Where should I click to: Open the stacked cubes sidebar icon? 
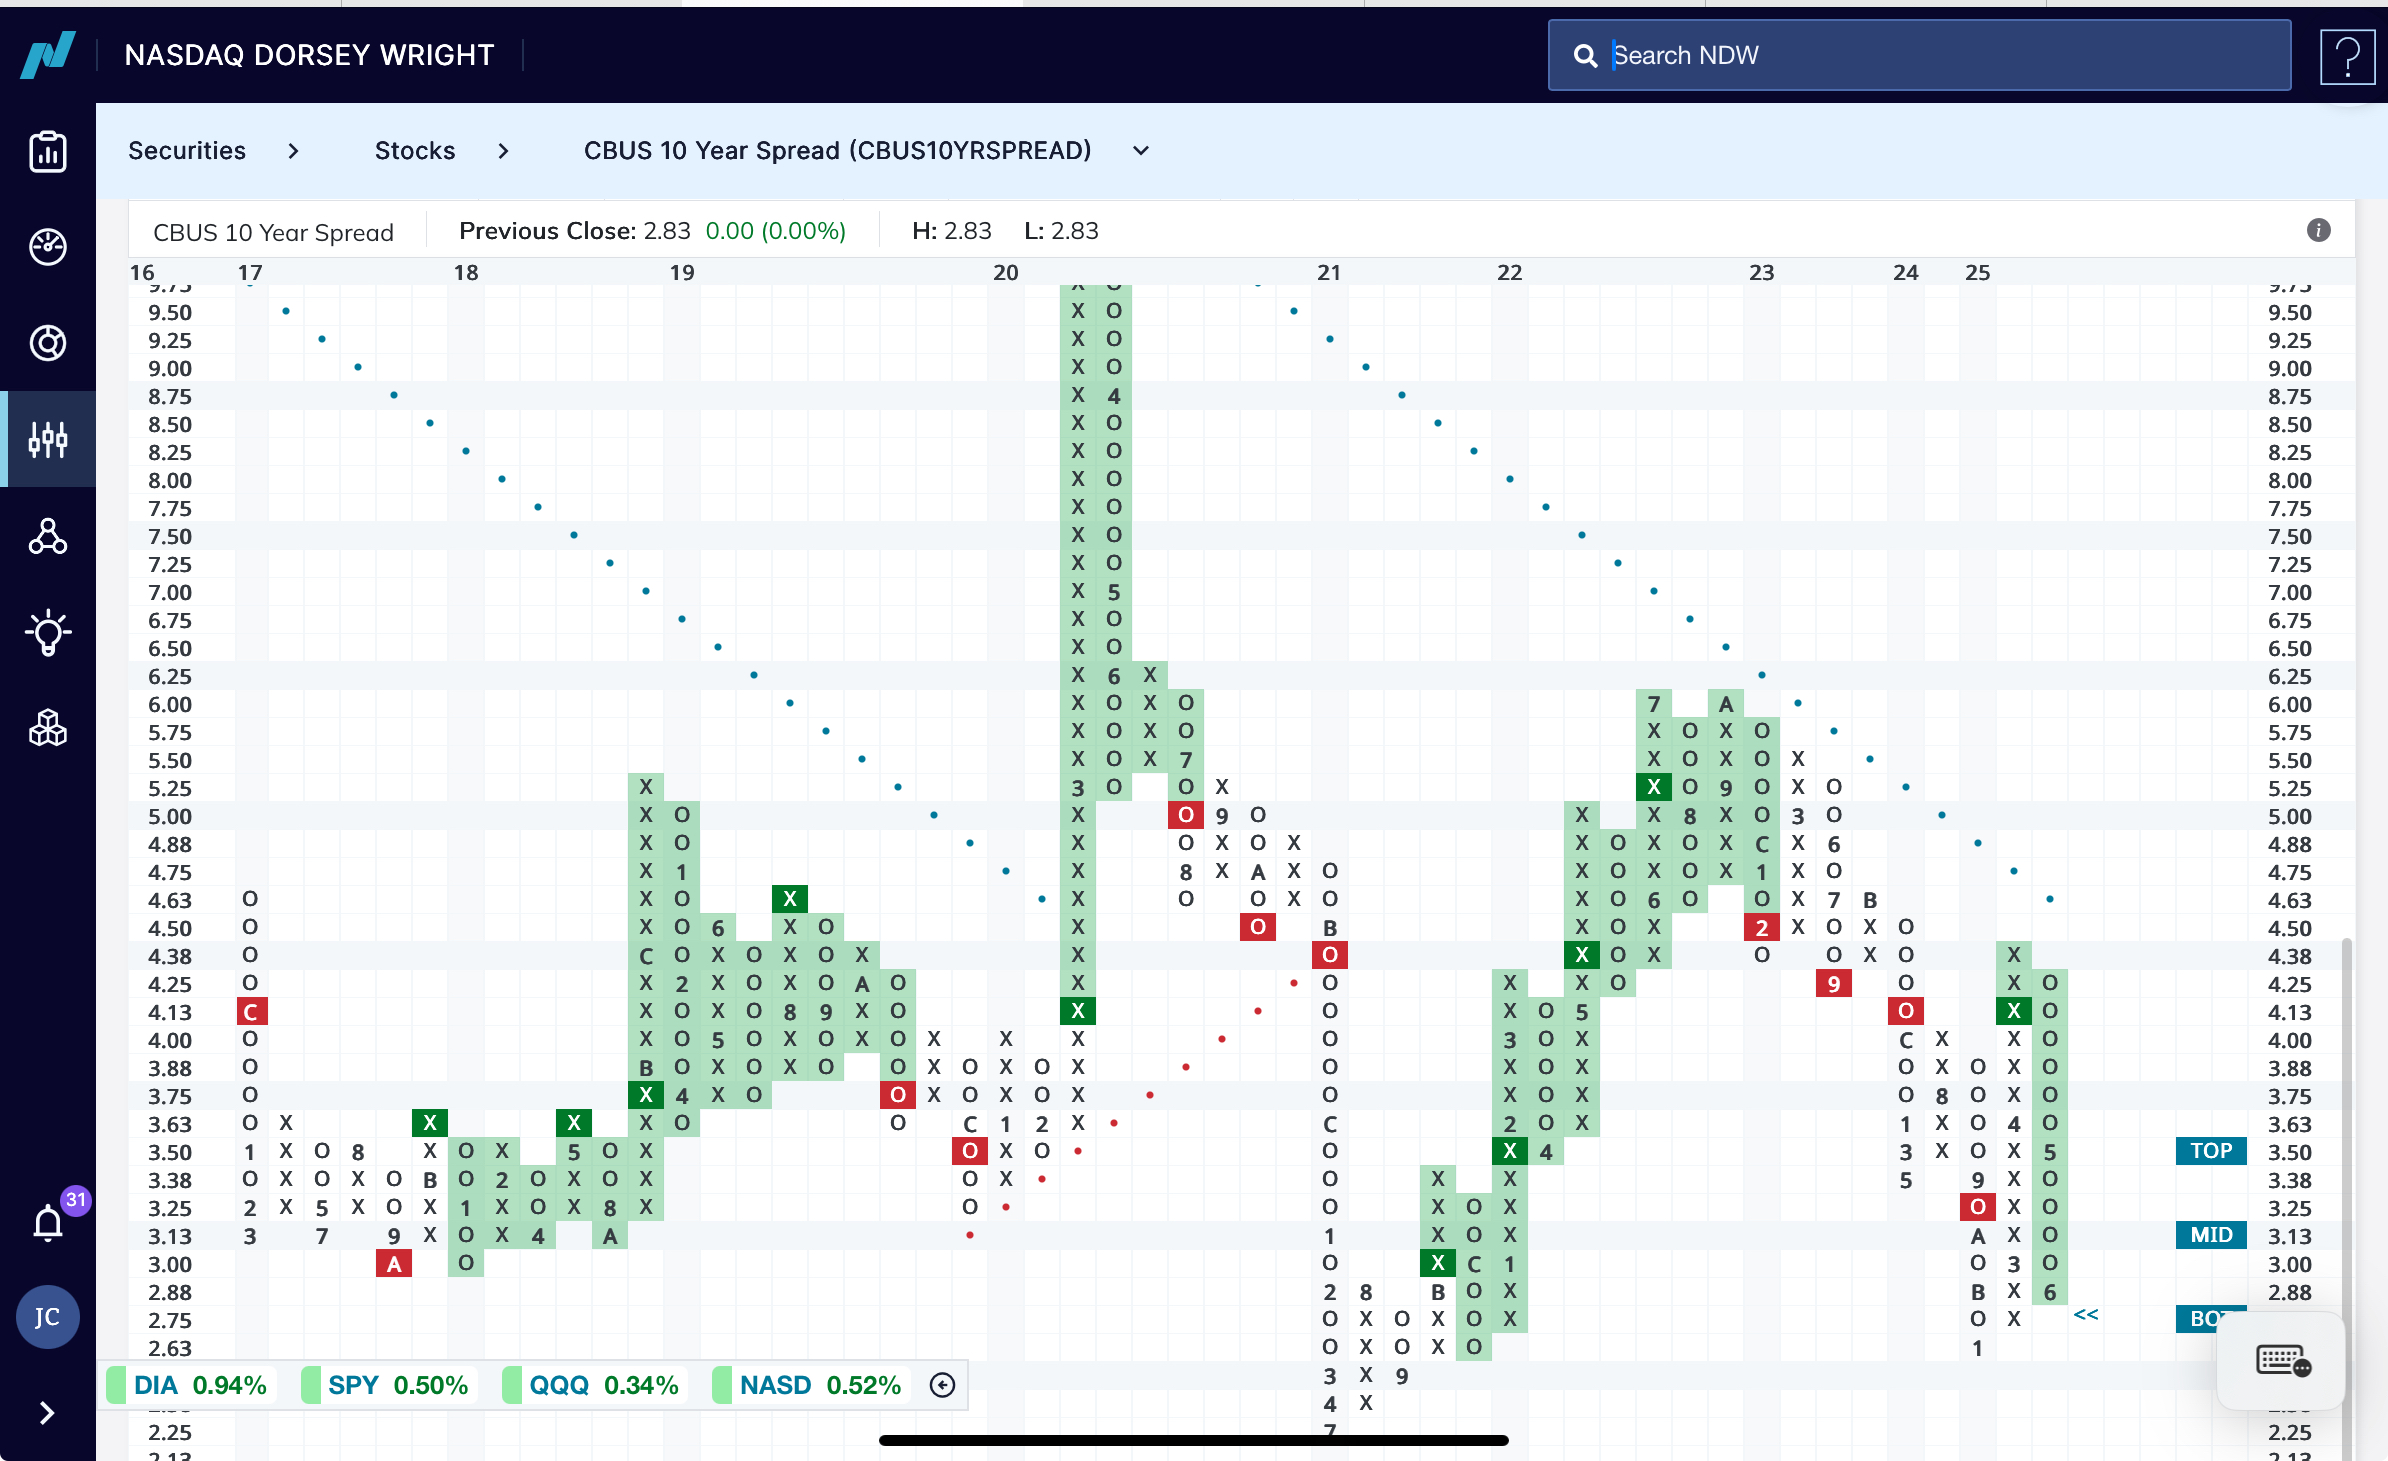click(47, 728)
